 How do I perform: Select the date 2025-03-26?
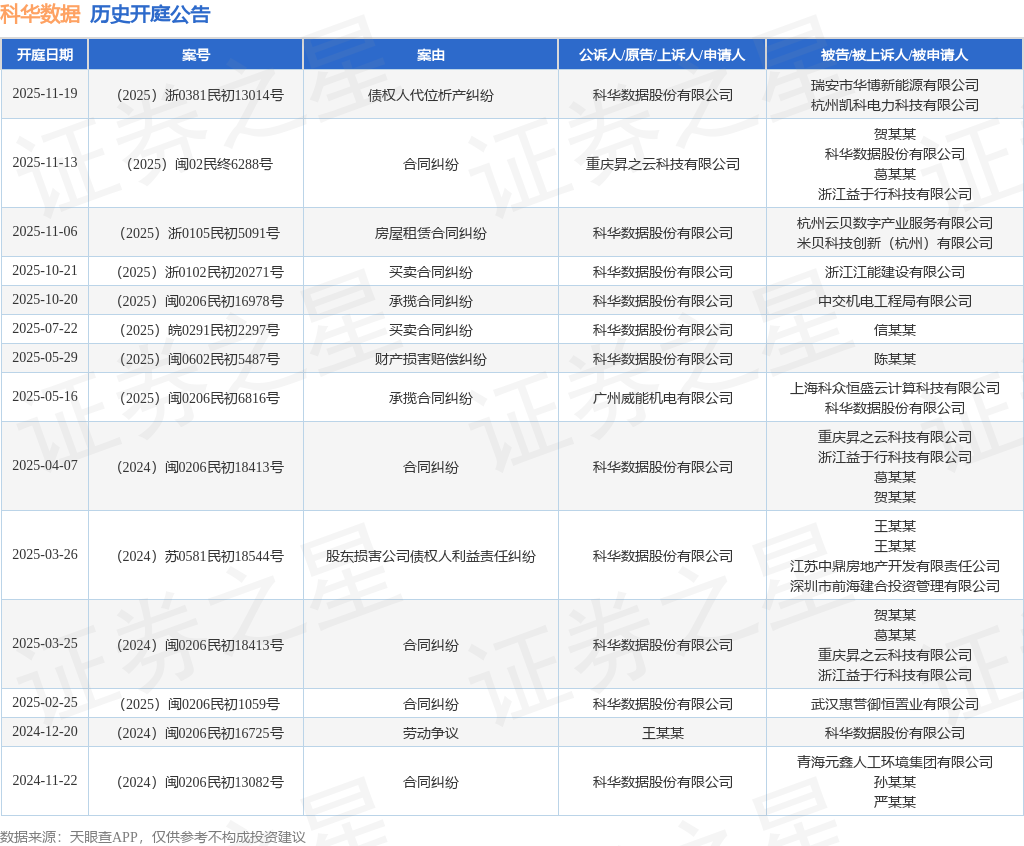pyautogui.click(x=44, y=555)
